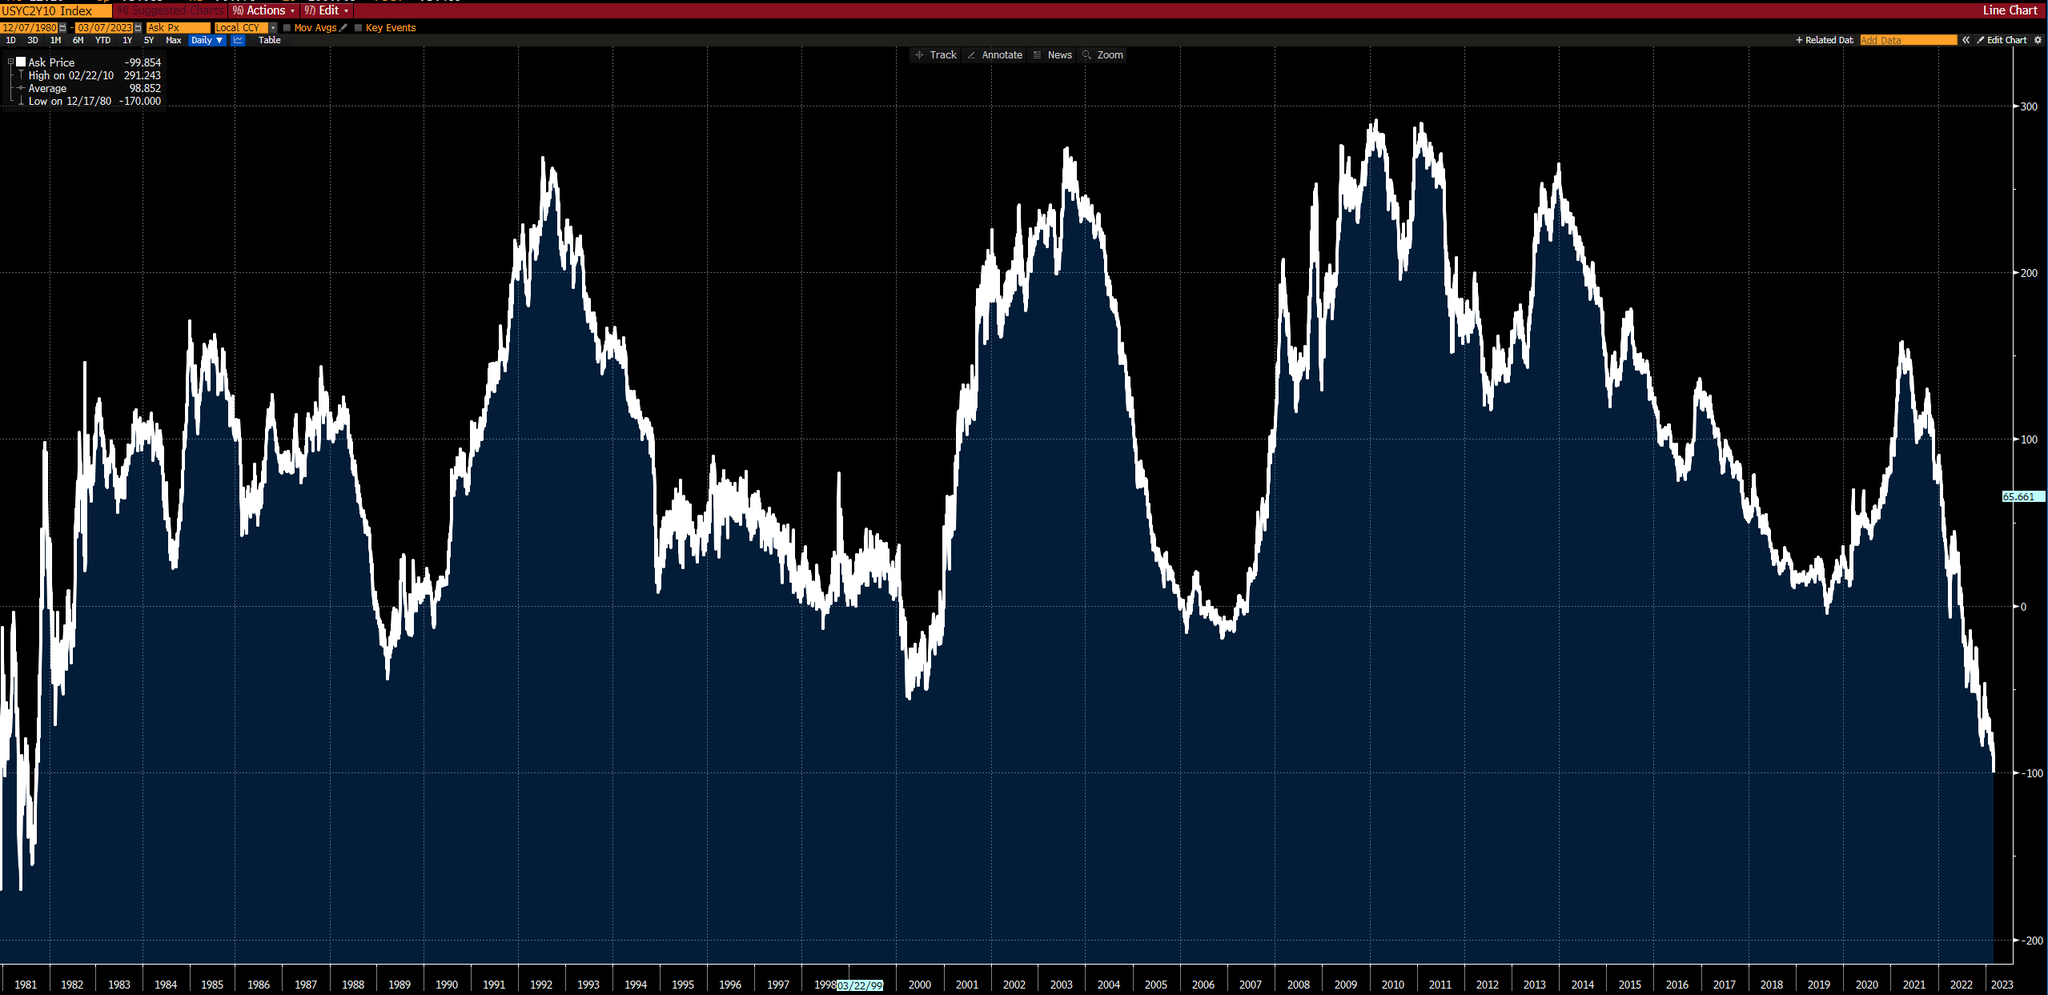
Task: Switch to the Table view tab
Action: pos(270,40)
